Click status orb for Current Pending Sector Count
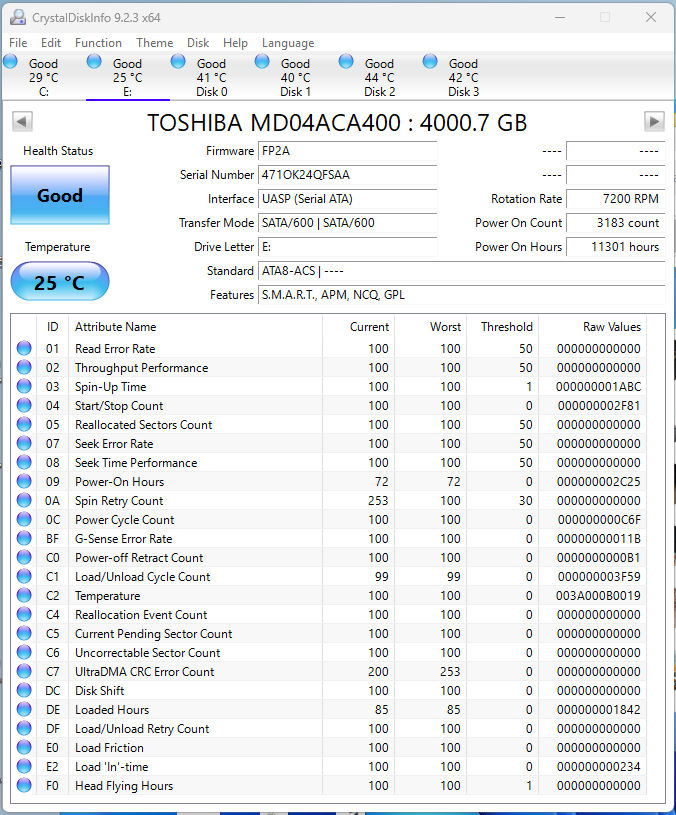676x815 pixels. (24, 633)
